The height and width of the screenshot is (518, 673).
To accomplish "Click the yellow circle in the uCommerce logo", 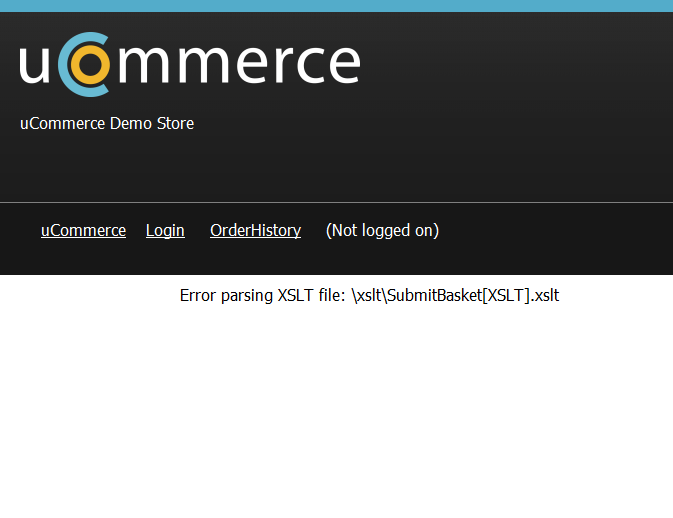I will pyautogui.click(x=90, y=64).
